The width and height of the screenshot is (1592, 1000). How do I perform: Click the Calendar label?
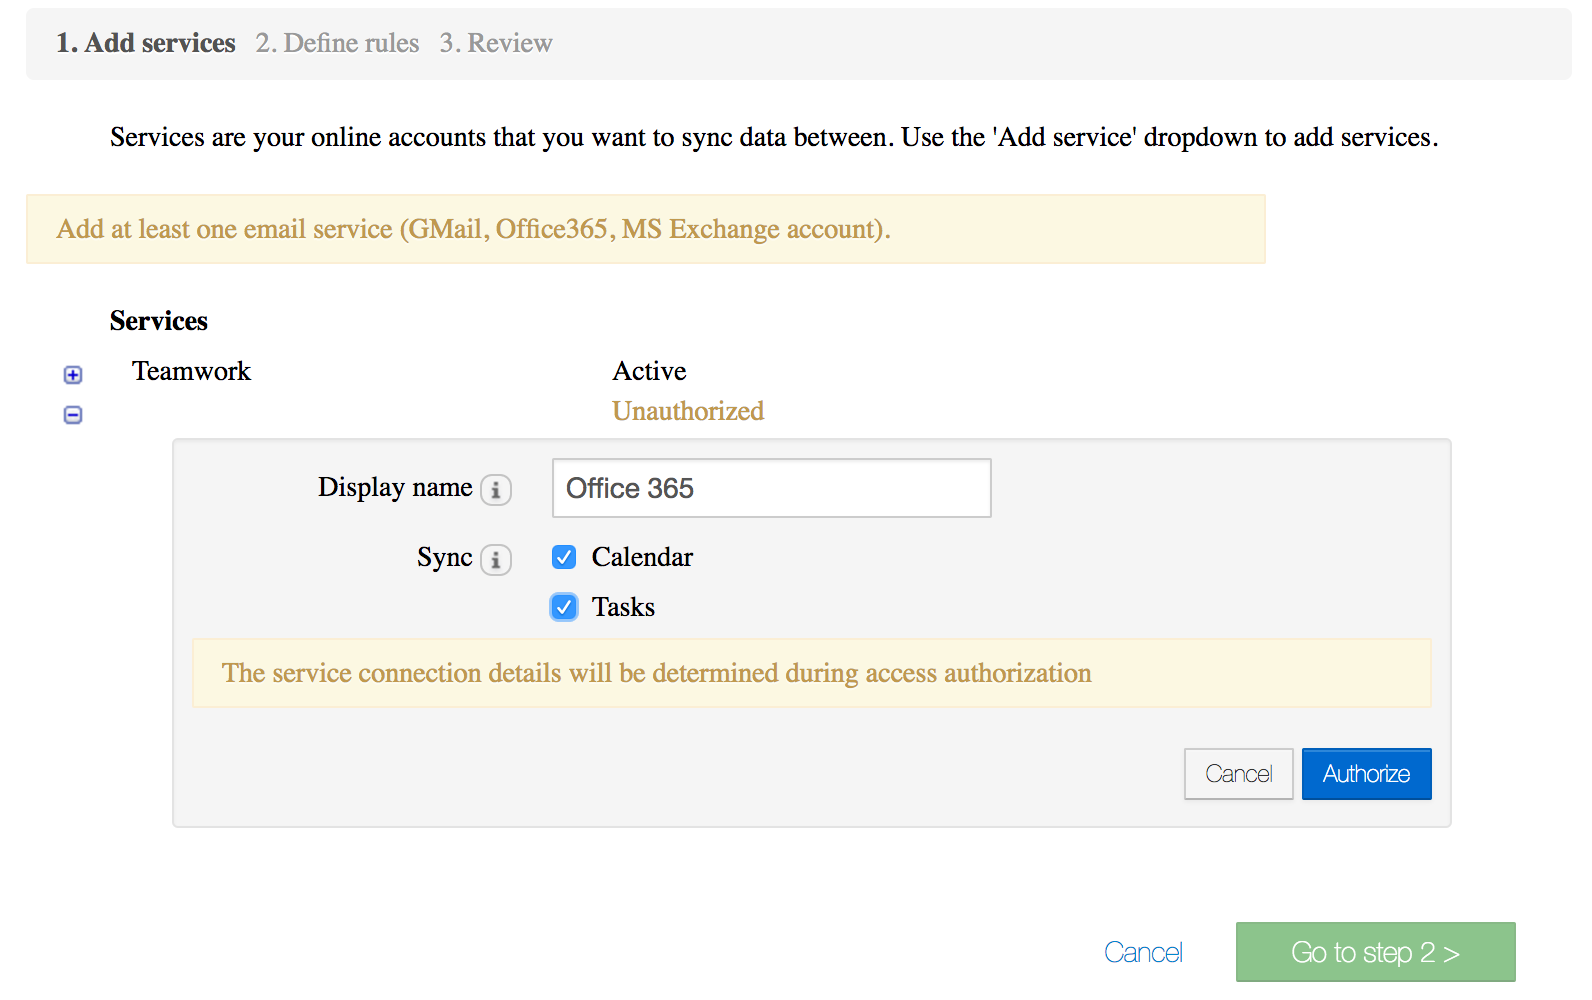(642, 557)
